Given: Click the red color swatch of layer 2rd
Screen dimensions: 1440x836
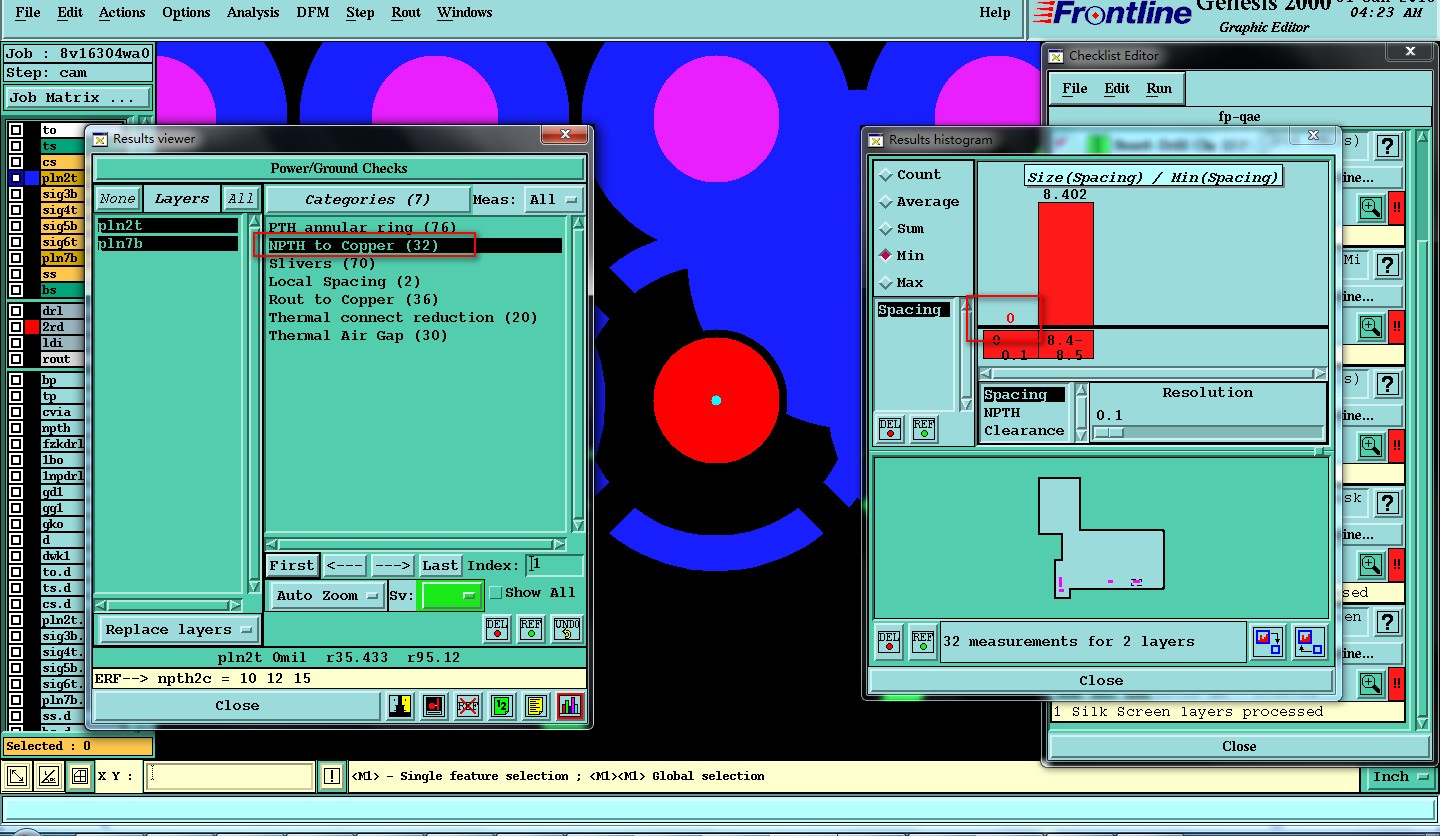Looking at the screenshot, I should point(31,327).
